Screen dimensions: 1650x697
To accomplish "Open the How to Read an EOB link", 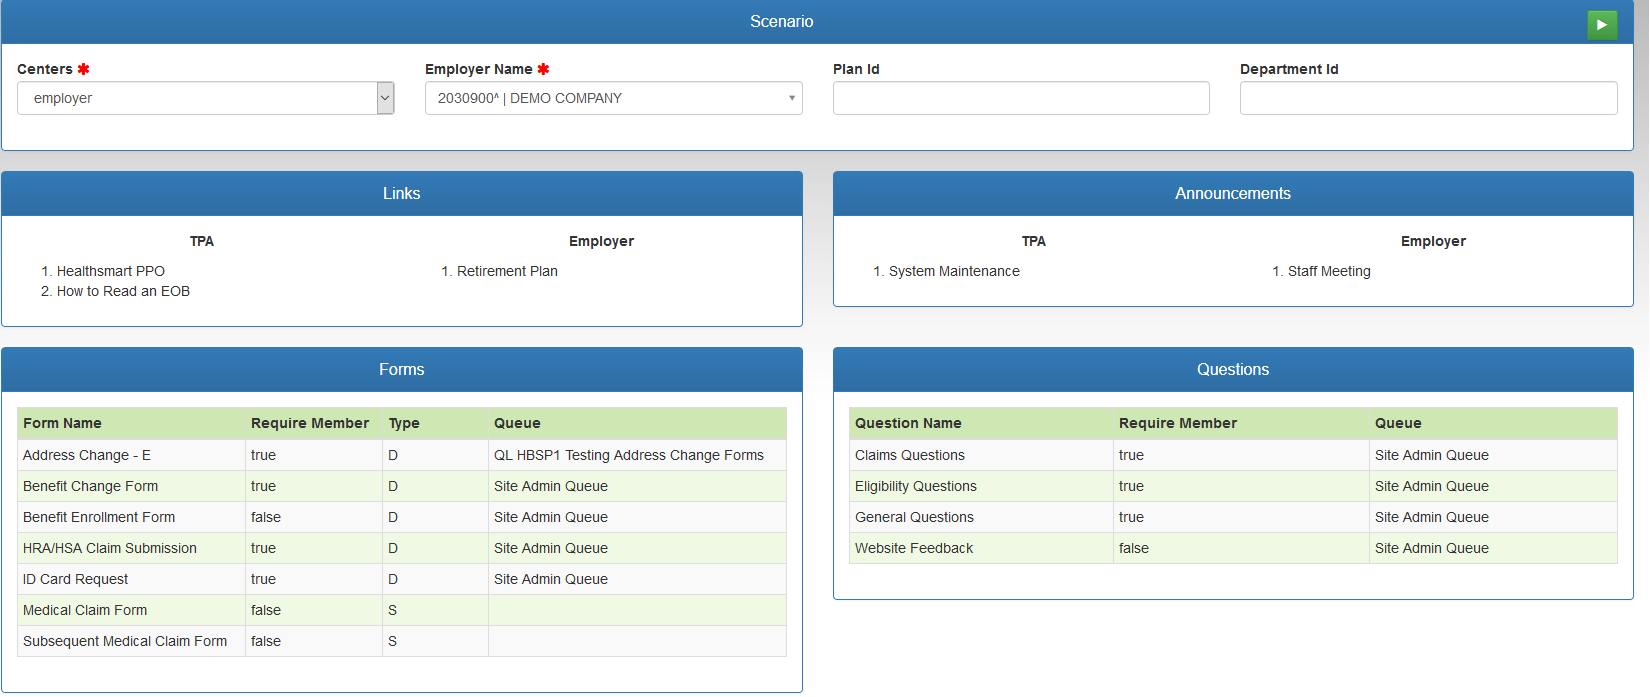I will coord(123,291).
